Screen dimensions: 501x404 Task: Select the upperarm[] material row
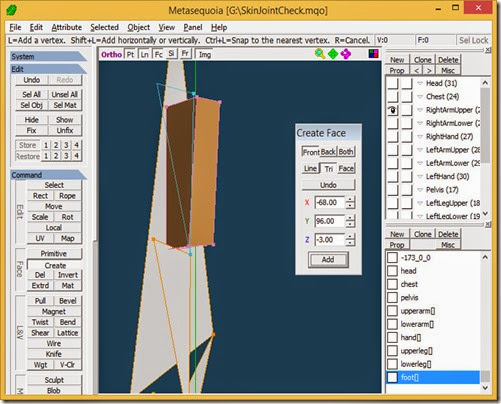click(433, 311)
